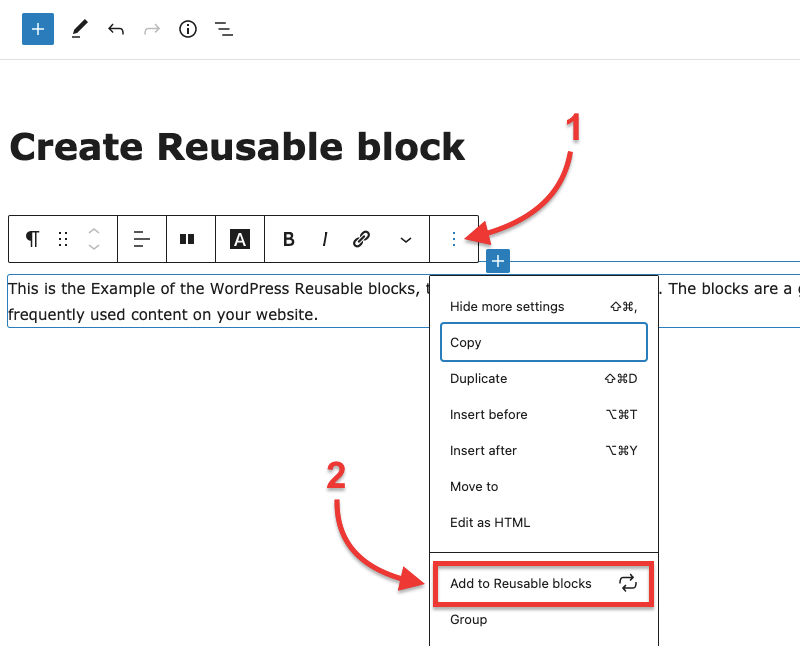Toggle italic formatting
Viewport: 800px width, 646px height.
pos(325,239)
